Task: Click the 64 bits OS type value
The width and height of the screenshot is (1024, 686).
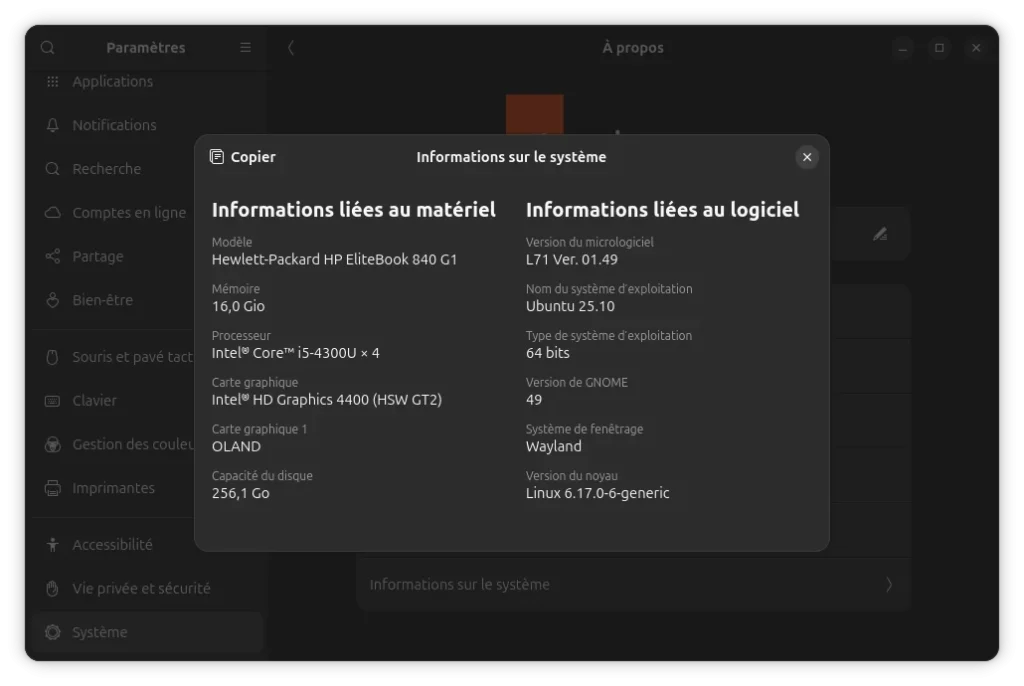Action: click(547, 353)
